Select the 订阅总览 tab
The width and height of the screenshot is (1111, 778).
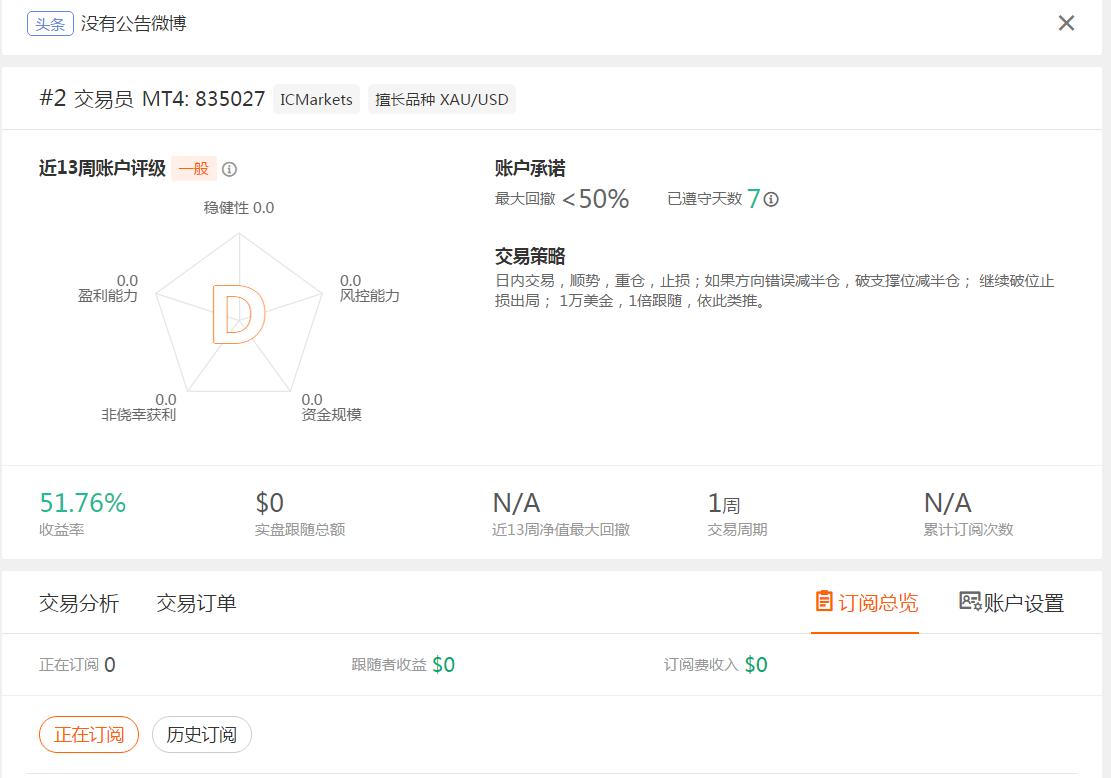pyautogui.click(x=865, y=603)
